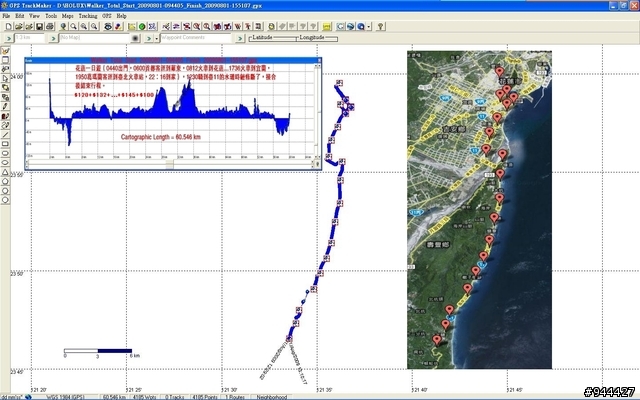Select the pencil drawing tool in sidebar

[x=5, y=107]
